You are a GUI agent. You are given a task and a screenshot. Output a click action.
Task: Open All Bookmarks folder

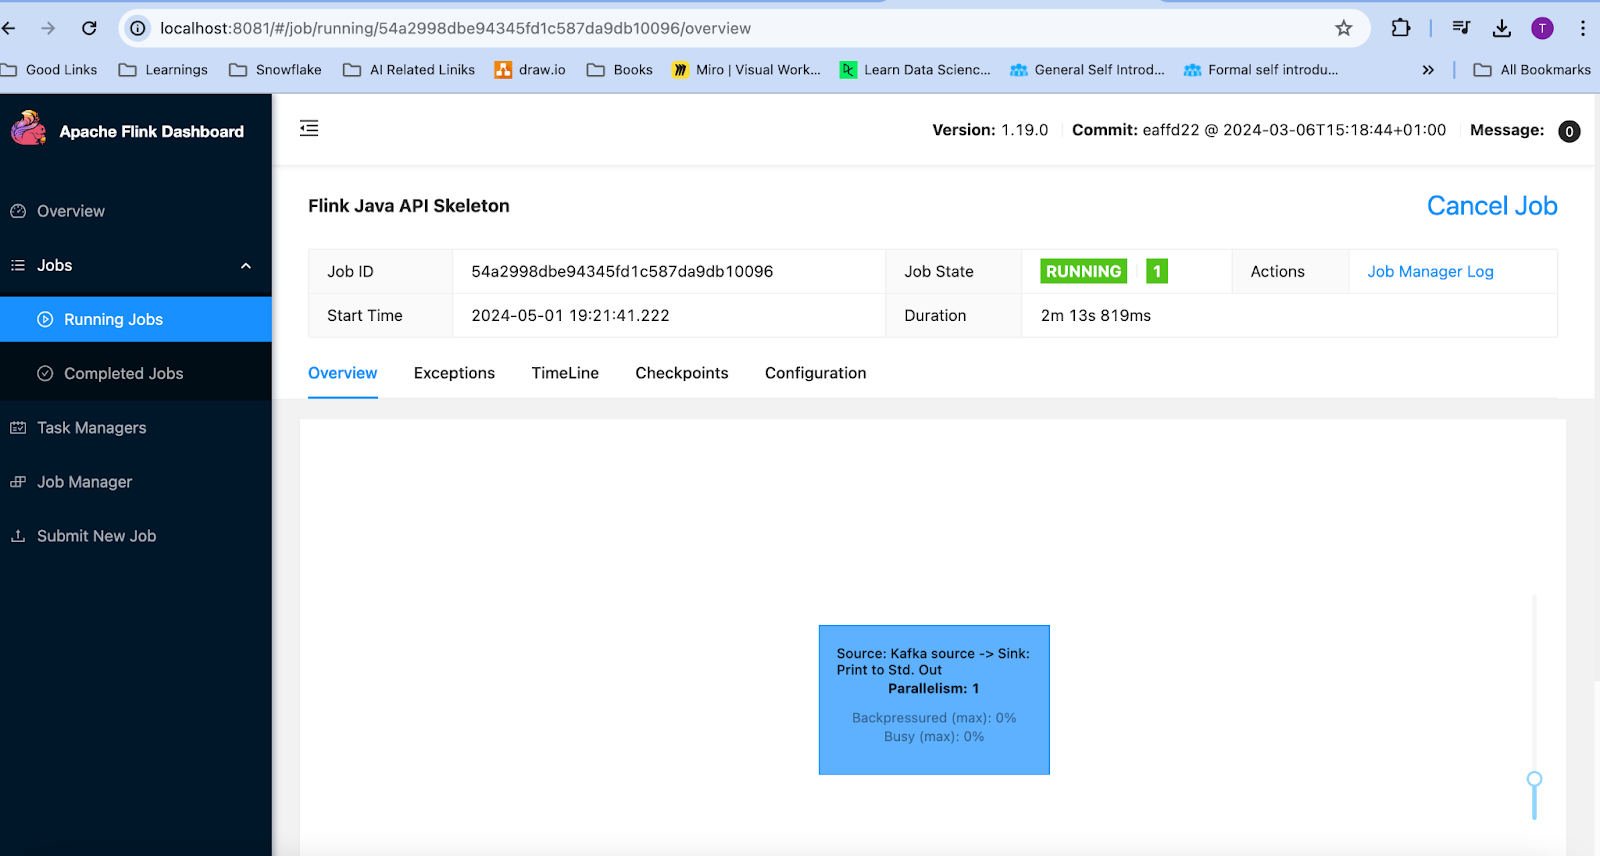(x=1532, y=70)
